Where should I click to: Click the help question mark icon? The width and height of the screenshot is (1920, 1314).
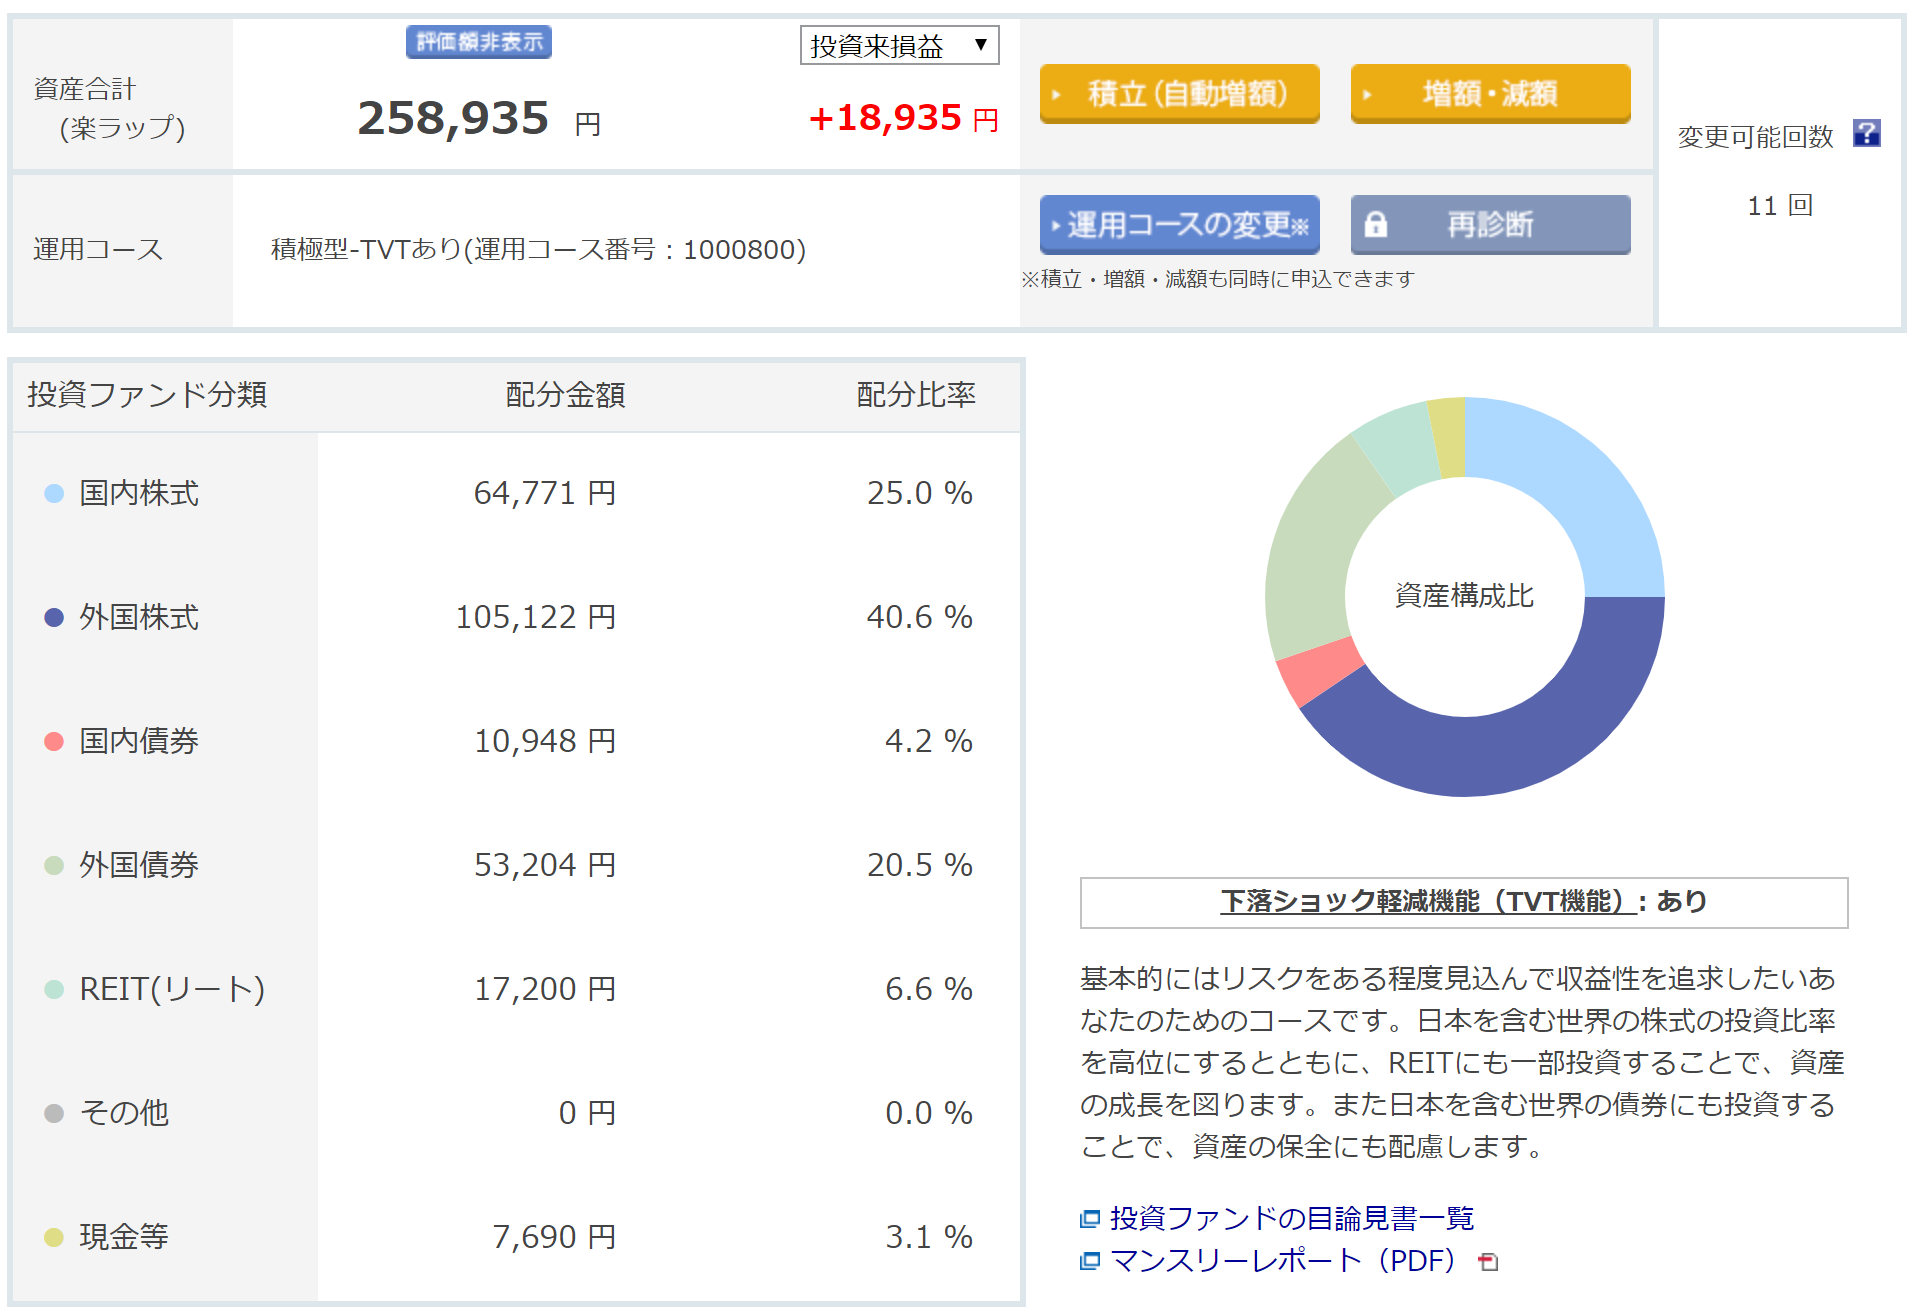coord(1866,134)
